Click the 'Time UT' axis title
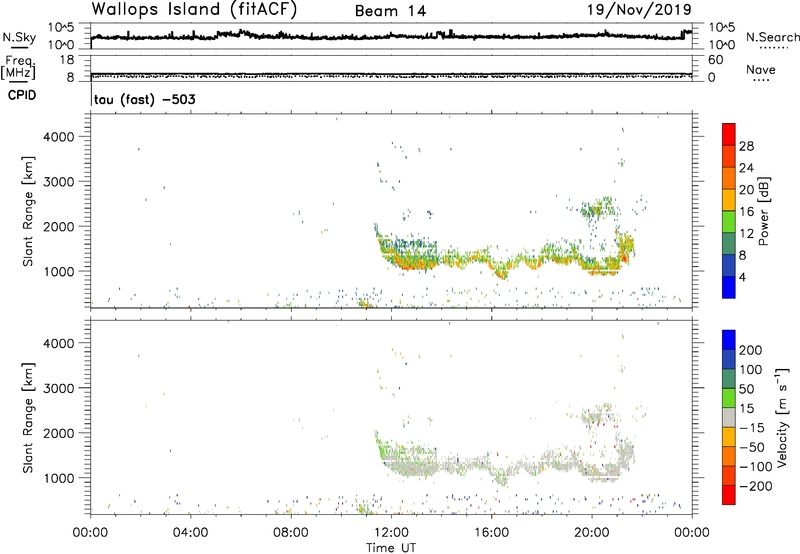800x554 pixels. pyautogui.click(x=391, y=548)
